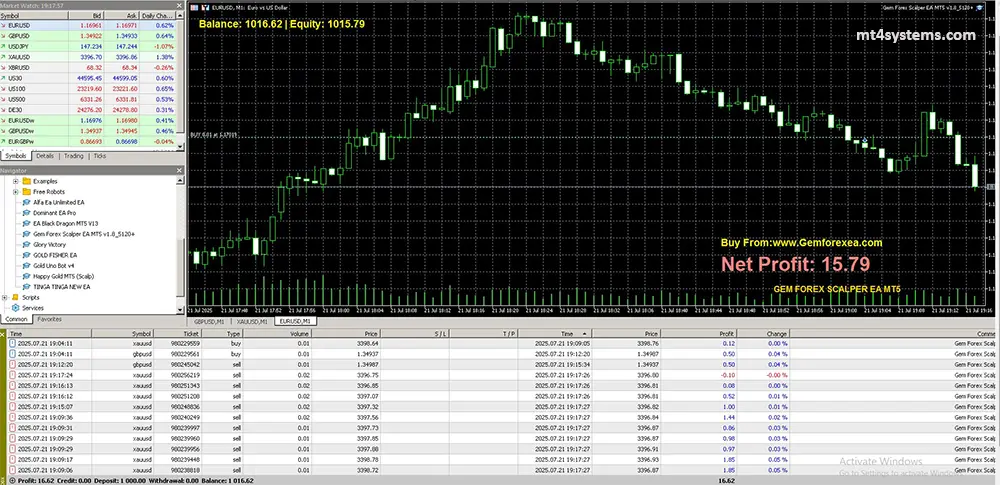This screenshot has height=485, width=1000.
Task: Click the Free Robots folder icon
Action: tap(26, 191)
